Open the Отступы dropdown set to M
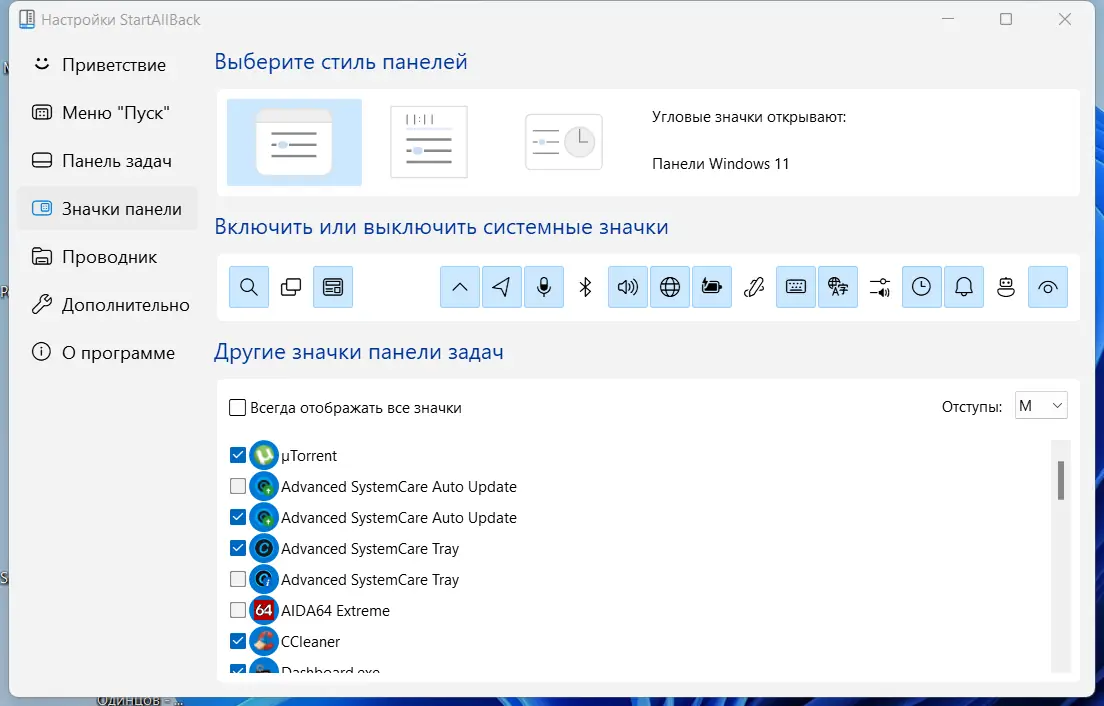 (x=1041, y=405)
